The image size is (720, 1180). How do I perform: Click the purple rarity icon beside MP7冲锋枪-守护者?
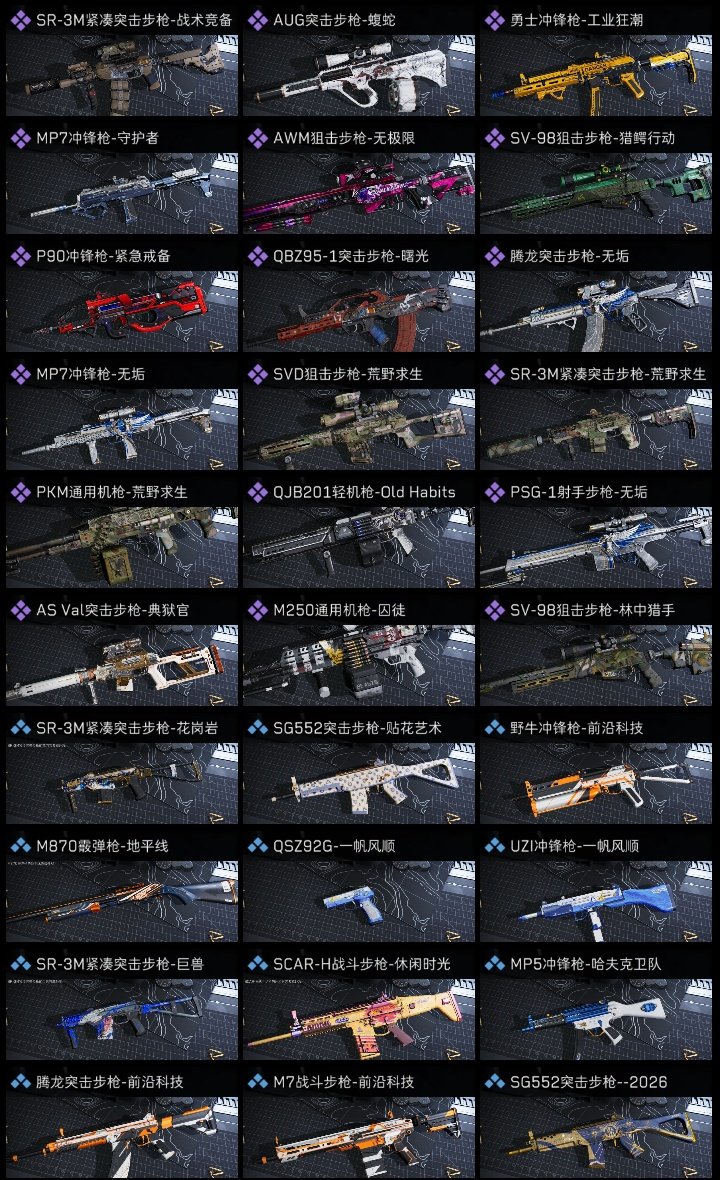tap(20, 138)
